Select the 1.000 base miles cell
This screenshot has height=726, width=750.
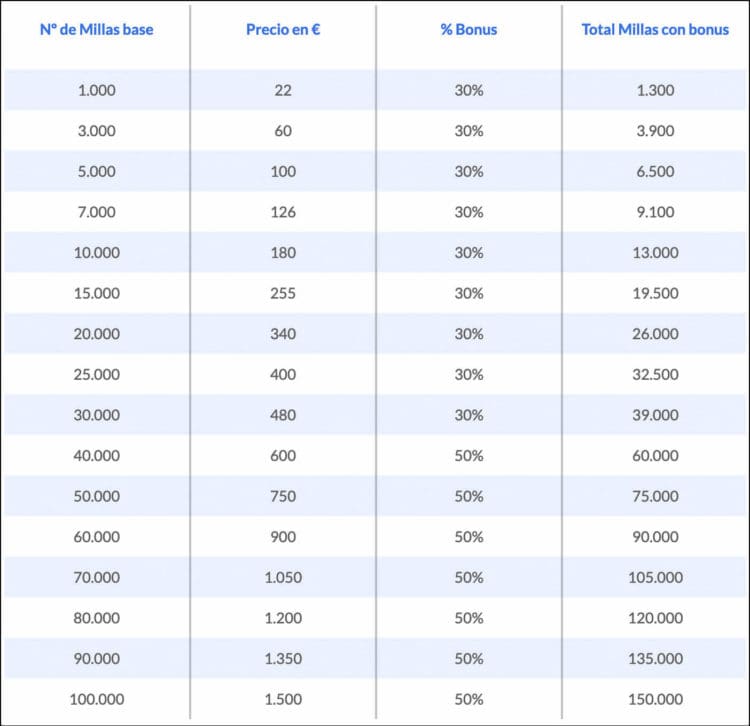click(x=96, y=90)
